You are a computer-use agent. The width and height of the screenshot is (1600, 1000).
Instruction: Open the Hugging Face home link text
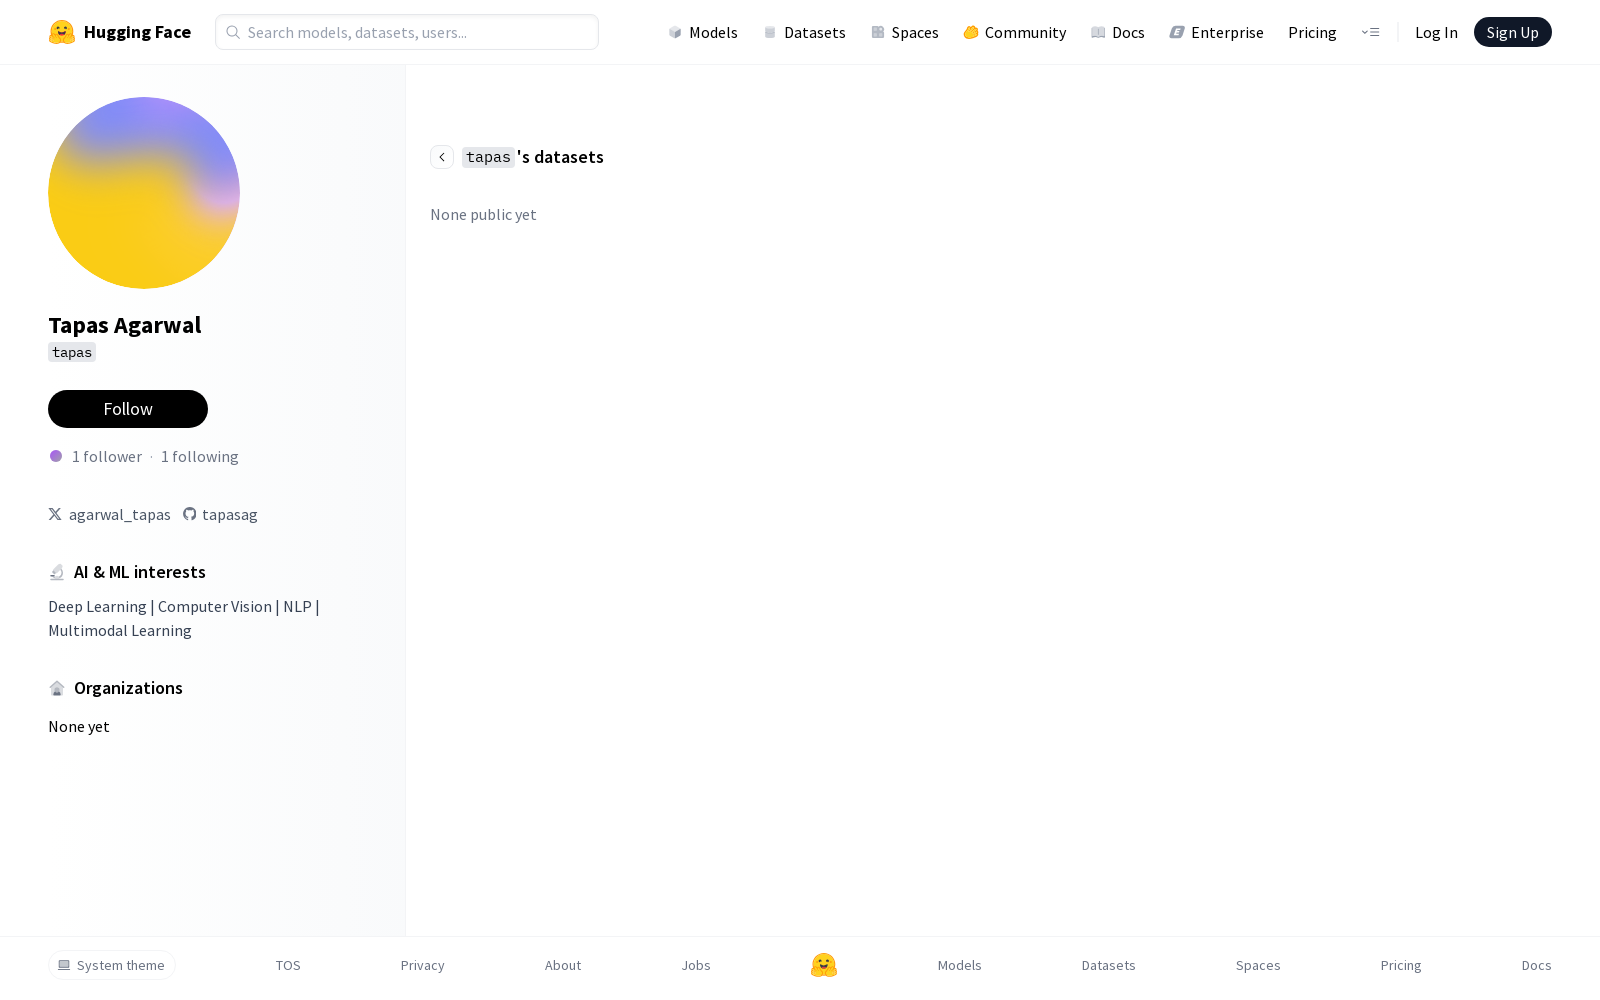click(x=137, y=32)
